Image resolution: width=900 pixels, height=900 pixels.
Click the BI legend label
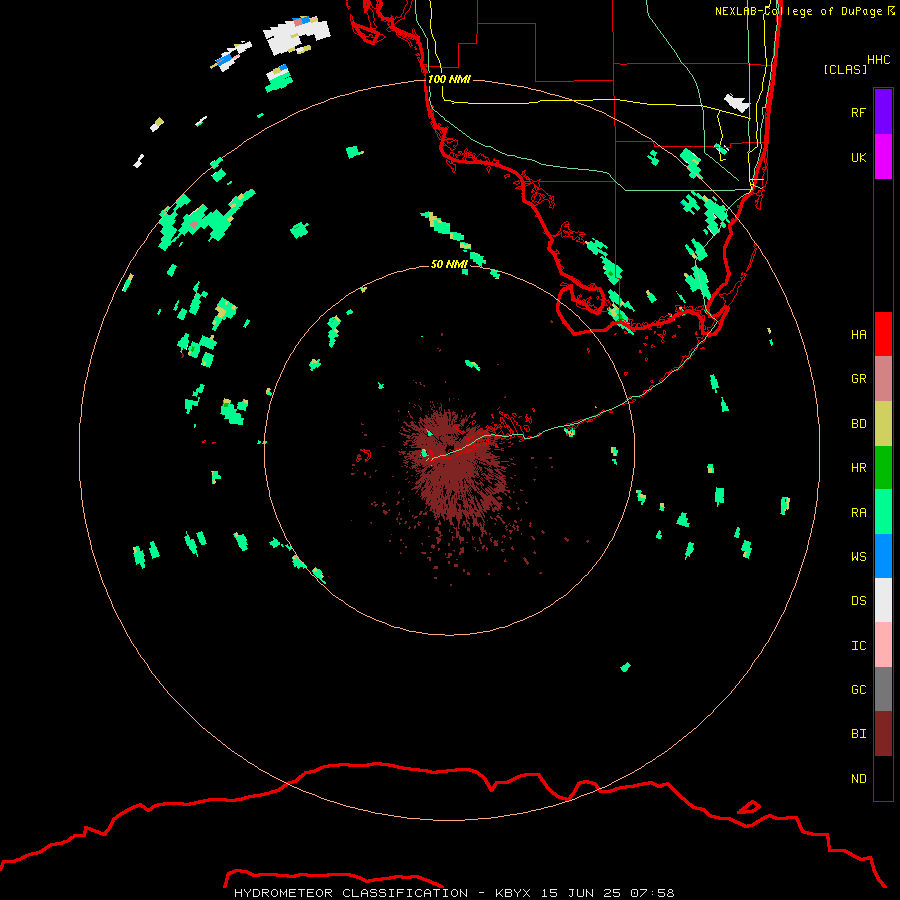coord(858,734)
